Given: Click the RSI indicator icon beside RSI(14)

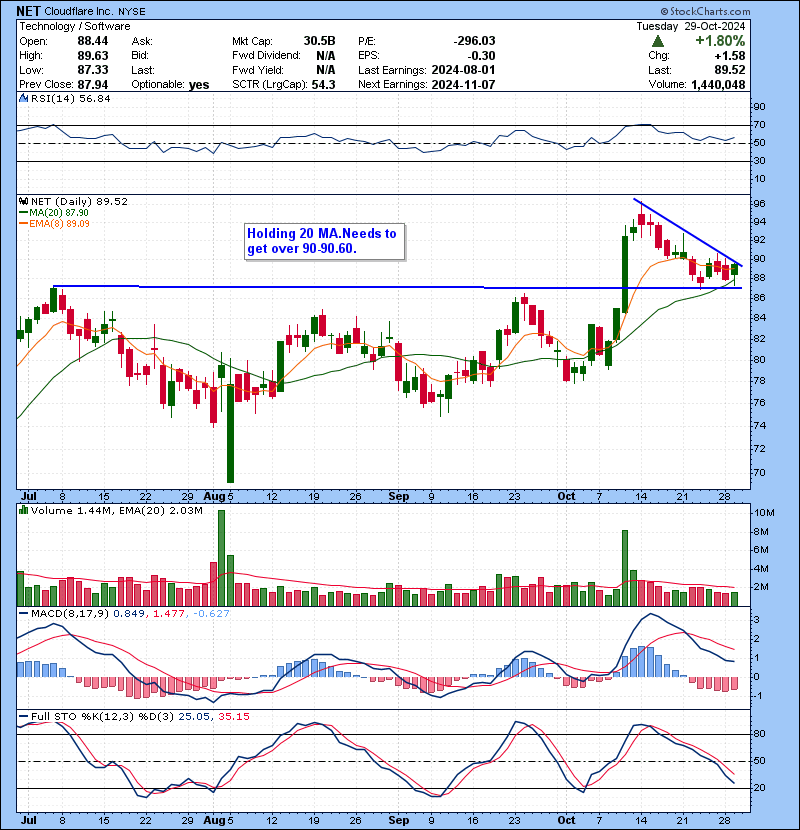Looking at the screenshot, I should (23, 98).
